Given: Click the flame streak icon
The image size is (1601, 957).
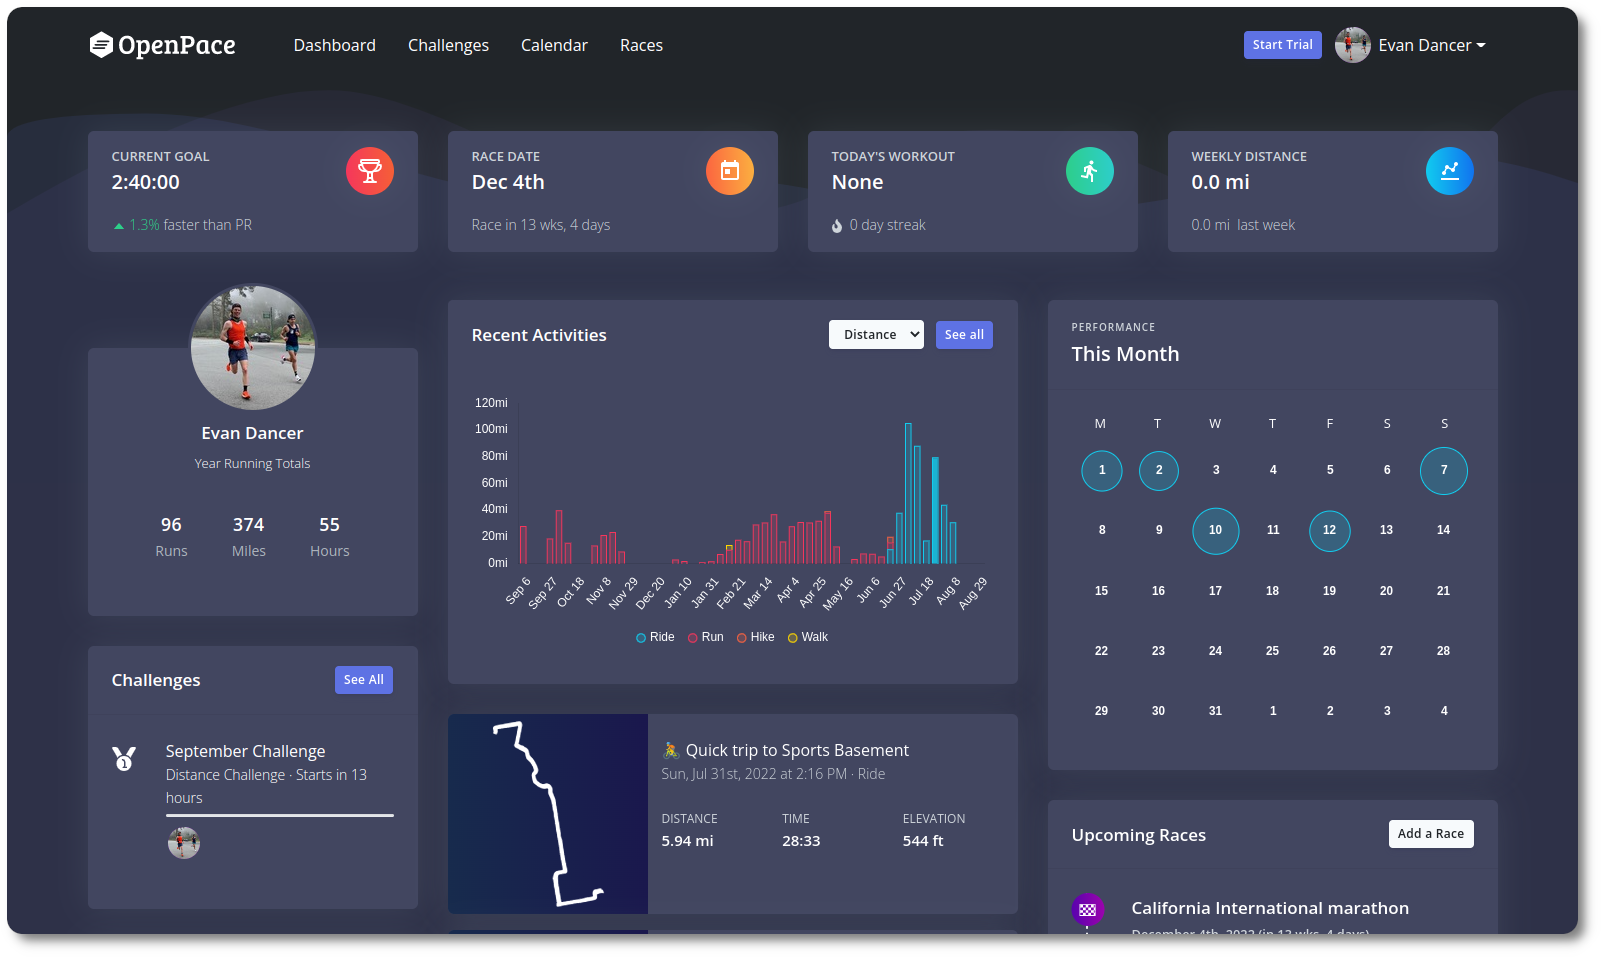Looking at the screenshot, I should (x=837, y=226).
